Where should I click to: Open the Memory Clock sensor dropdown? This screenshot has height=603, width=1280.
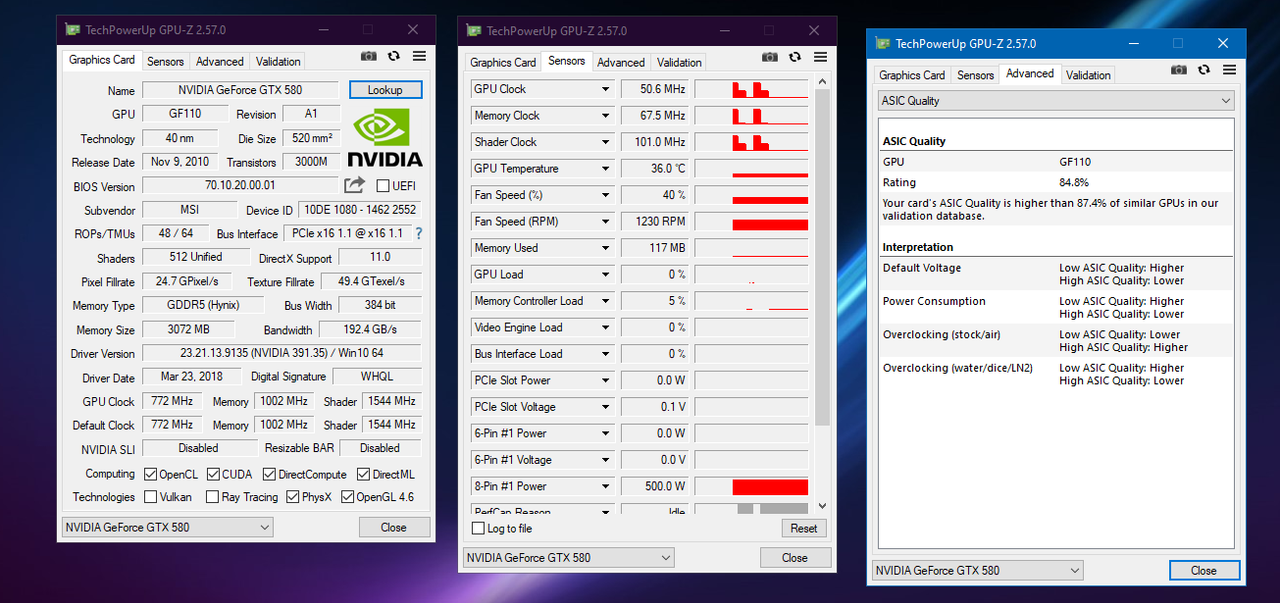(x=605, y=115)
